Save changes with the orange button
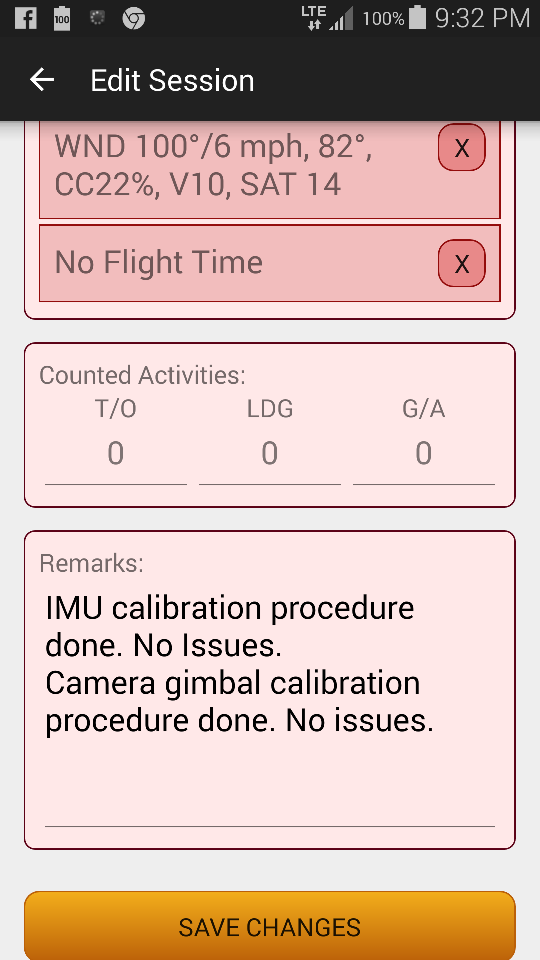Image resolution: width=540 pixels, height=960 pixels. click(270, 926)
